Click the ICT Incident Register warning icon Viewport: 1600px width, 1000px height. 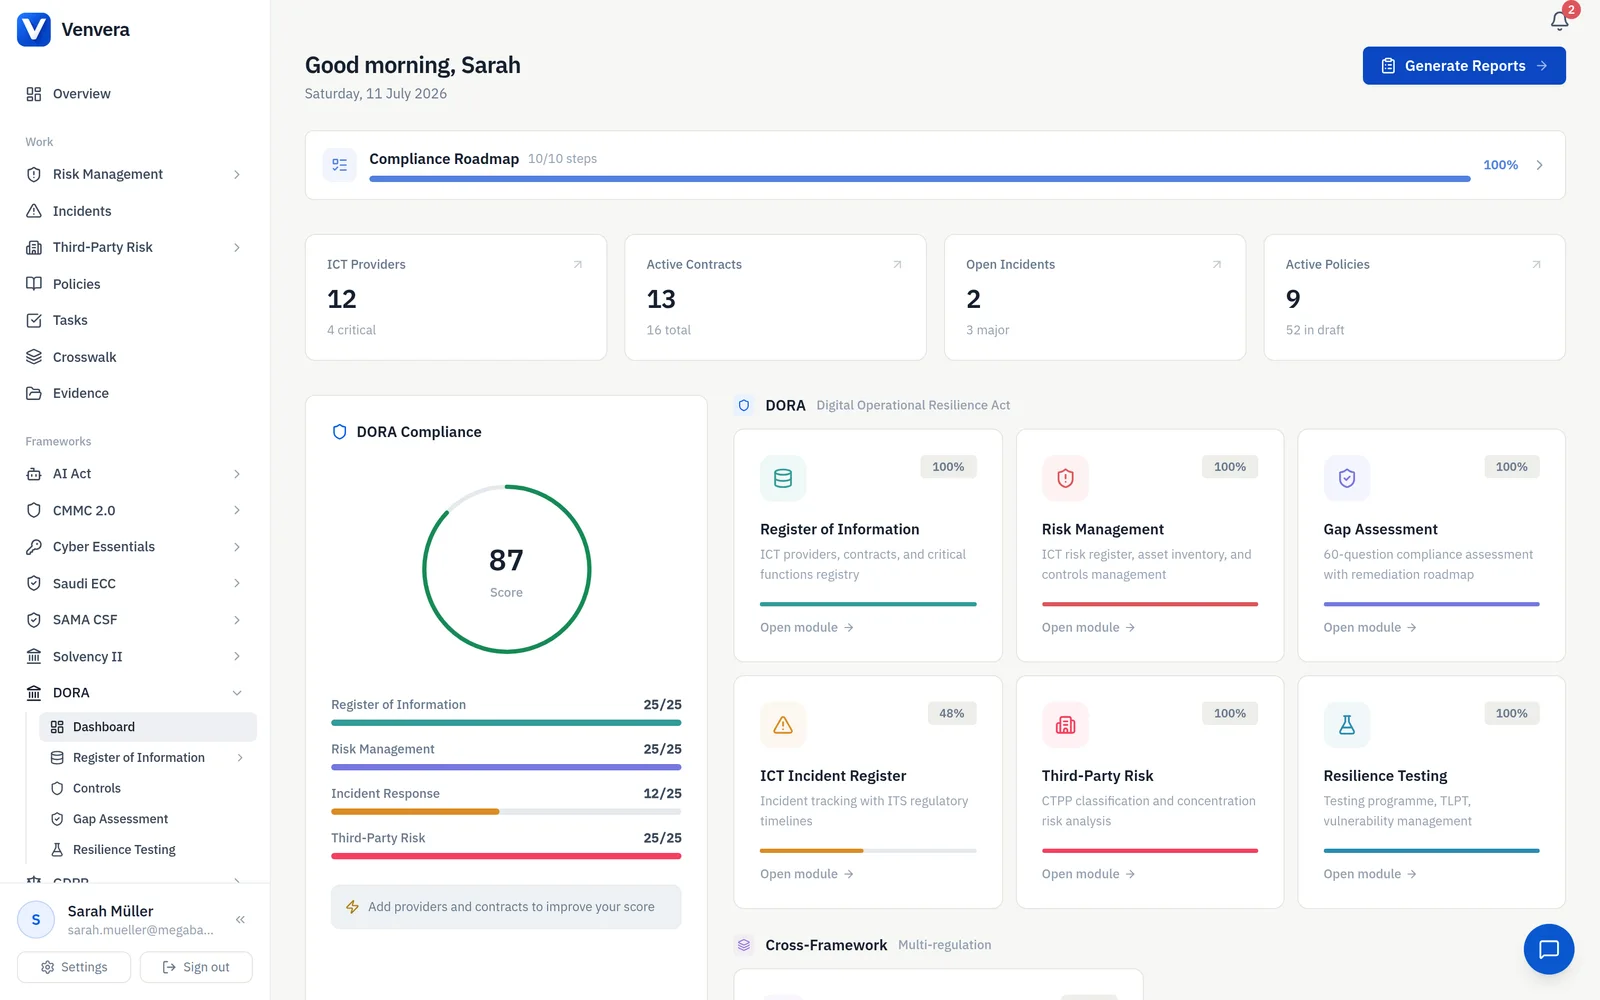[x=783, y=725]
